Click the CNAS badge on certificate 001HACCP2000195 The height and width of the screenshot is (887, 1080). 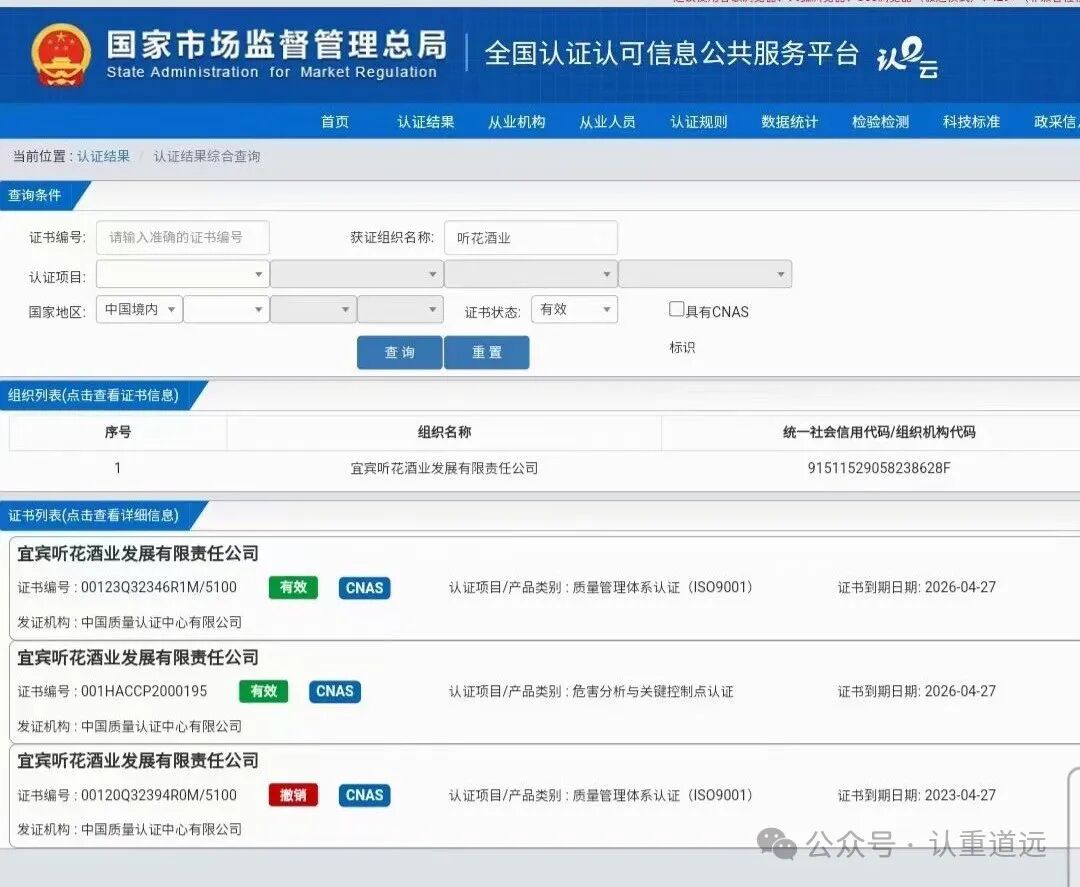[x=334, y=691]
